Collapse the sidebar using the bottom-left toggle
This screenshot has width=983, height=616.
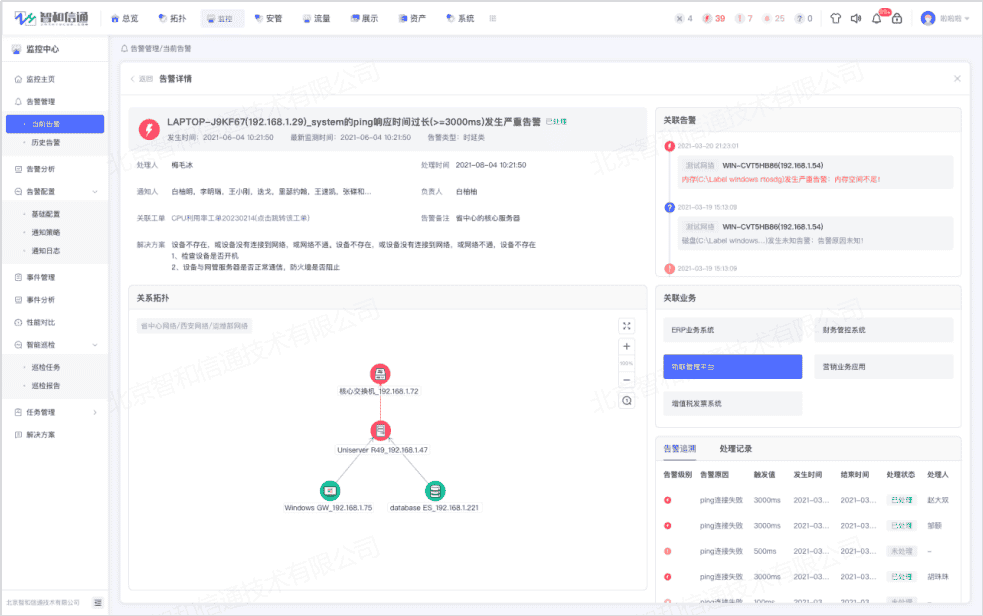click(97, 604)
